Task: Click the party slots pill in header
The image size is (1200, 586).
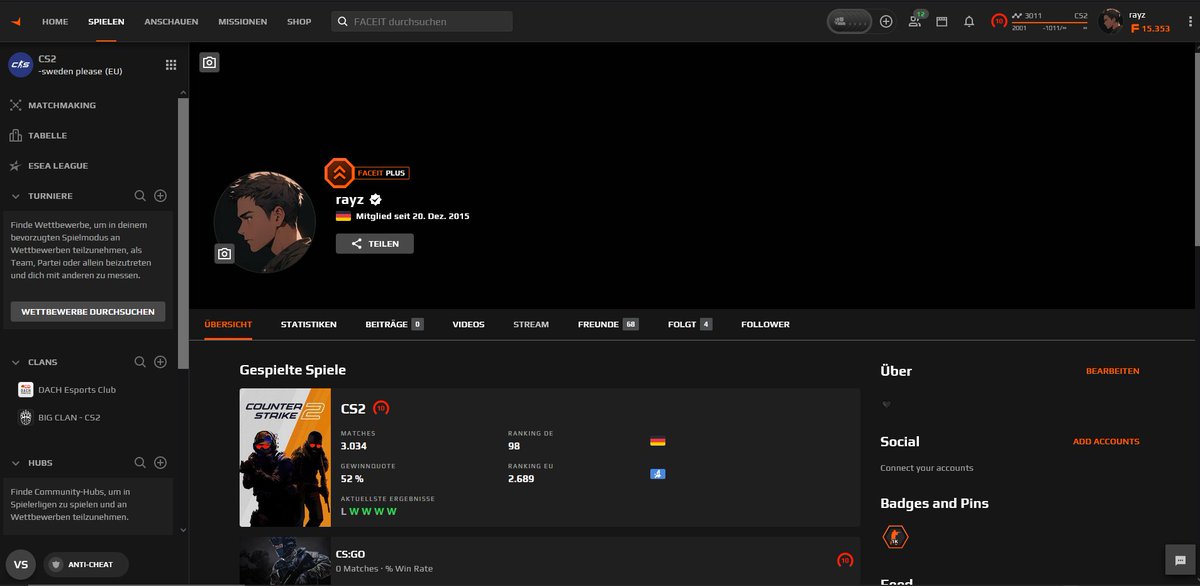Action: click(849, 21)
